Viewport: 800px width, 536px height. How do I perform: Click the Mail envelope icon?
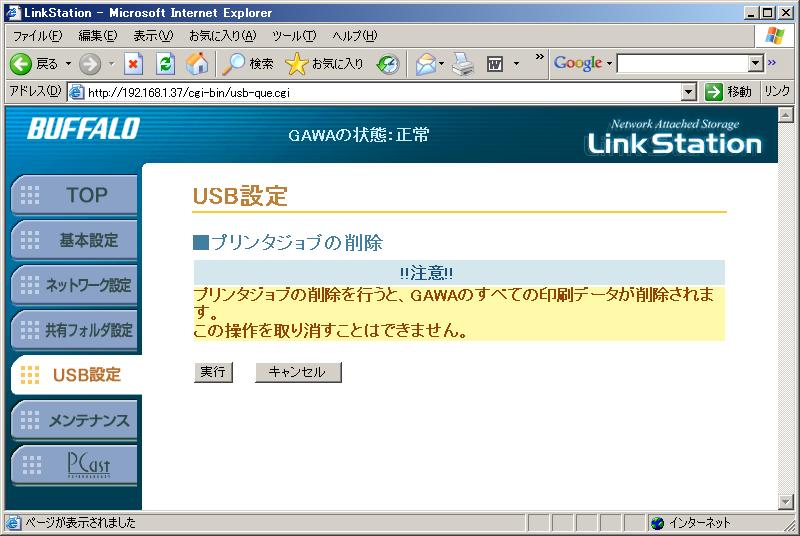(x=426, y=64)
